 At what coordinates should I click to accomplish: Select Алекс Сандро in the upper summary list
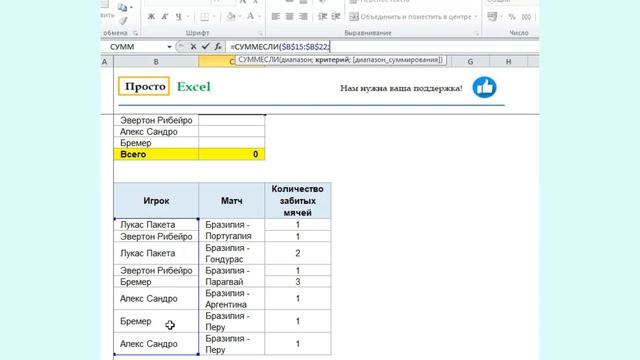(x=156, y=132)
